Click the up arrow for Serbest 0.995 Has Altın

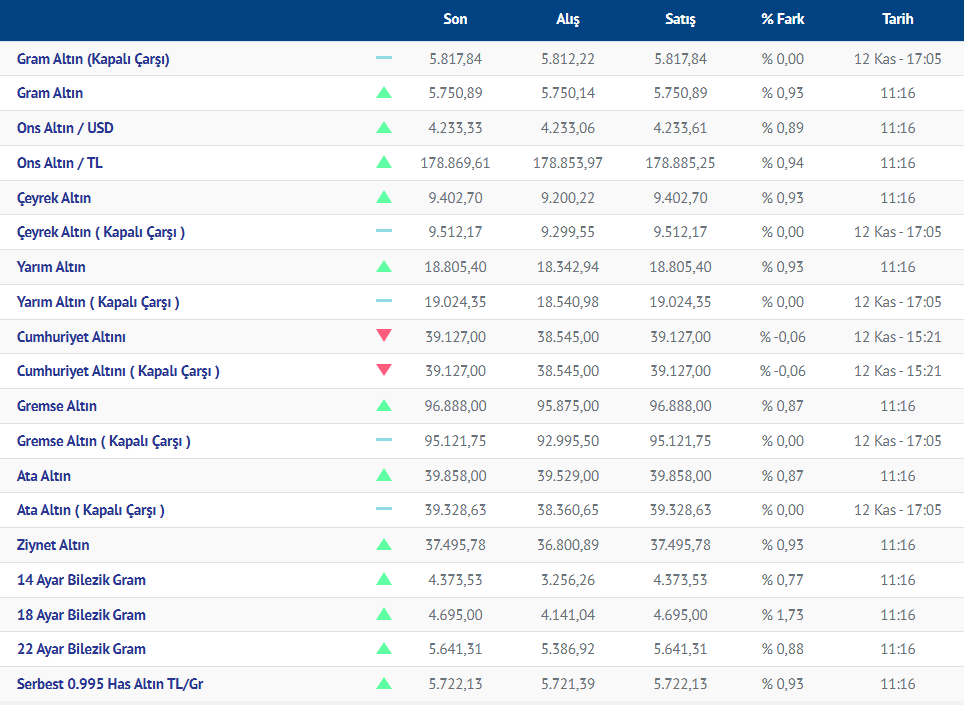pyautogui.click(x=384, y=684)
